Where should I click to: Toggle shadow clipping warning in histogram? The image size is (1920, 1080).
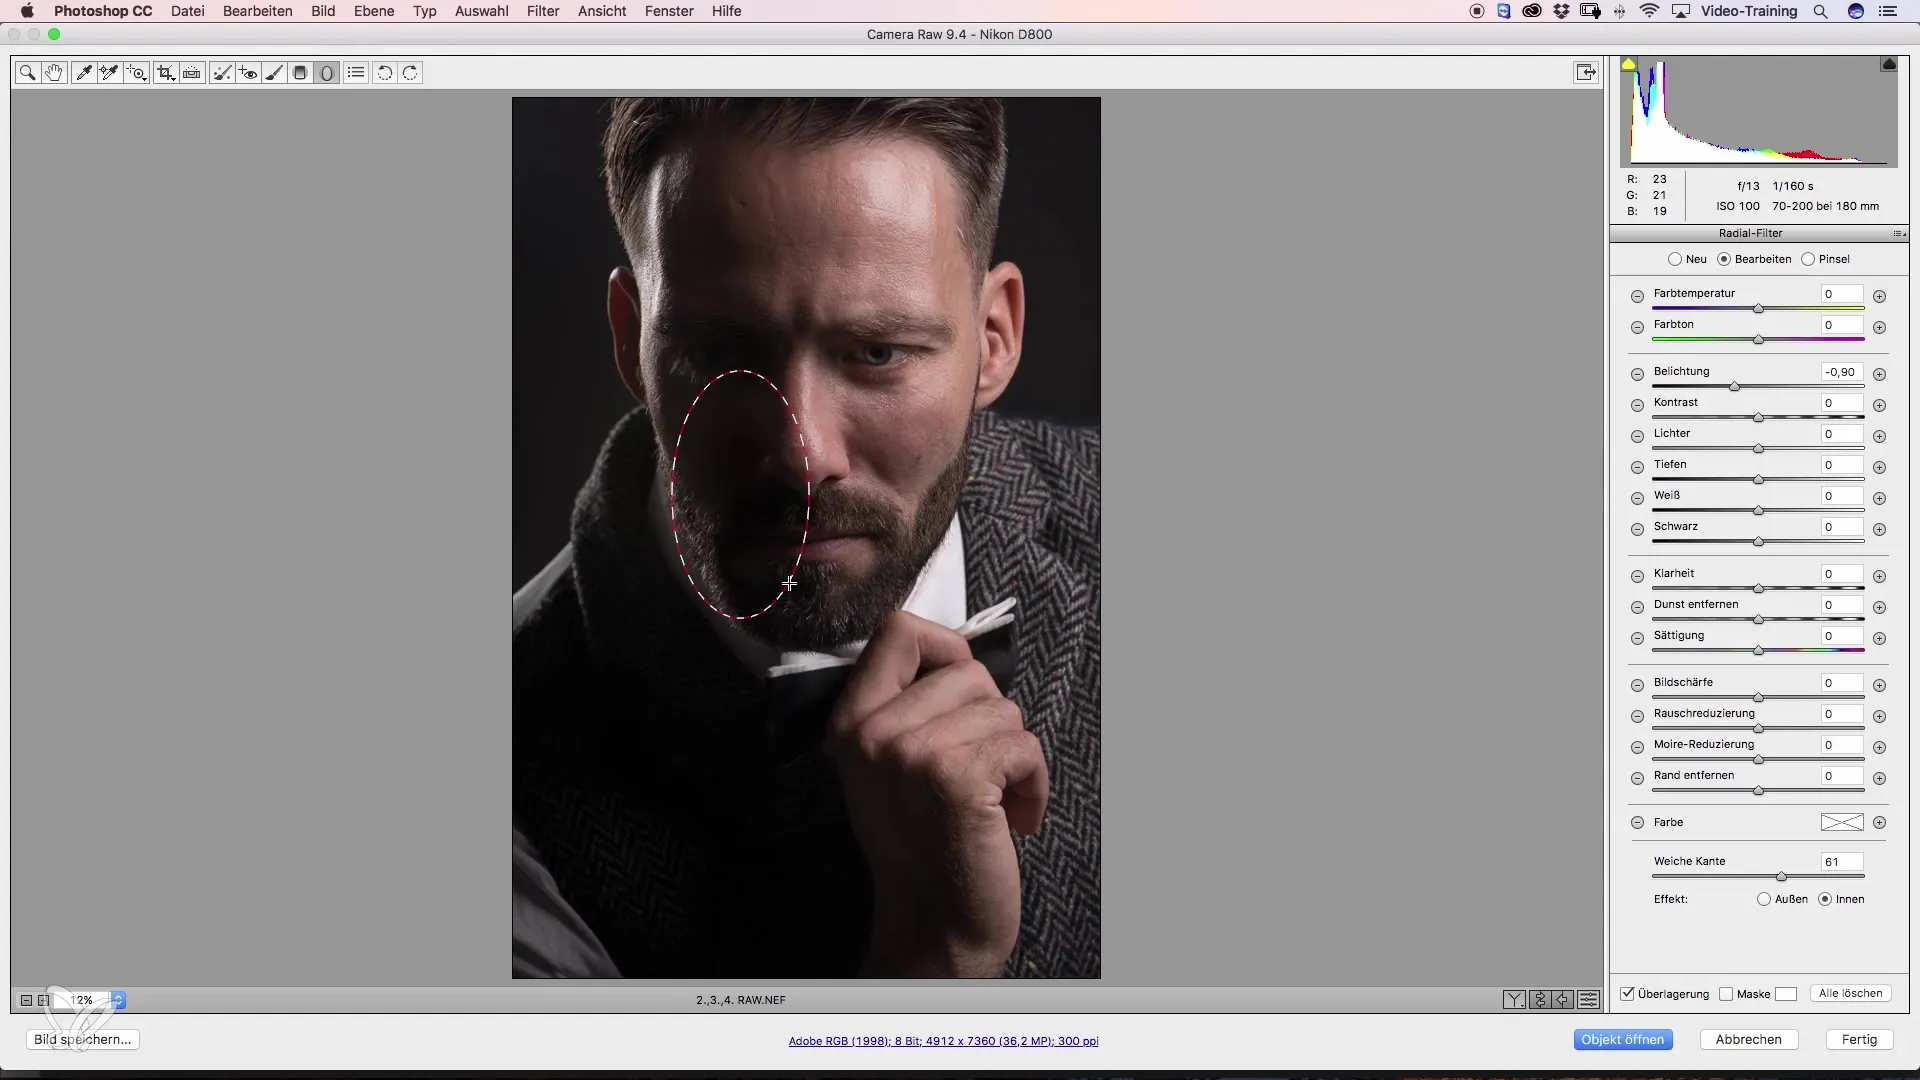point(1629,64)
